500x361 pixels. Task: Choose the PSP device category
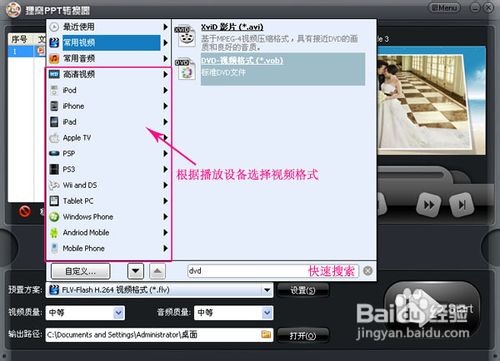click(109, 153)
